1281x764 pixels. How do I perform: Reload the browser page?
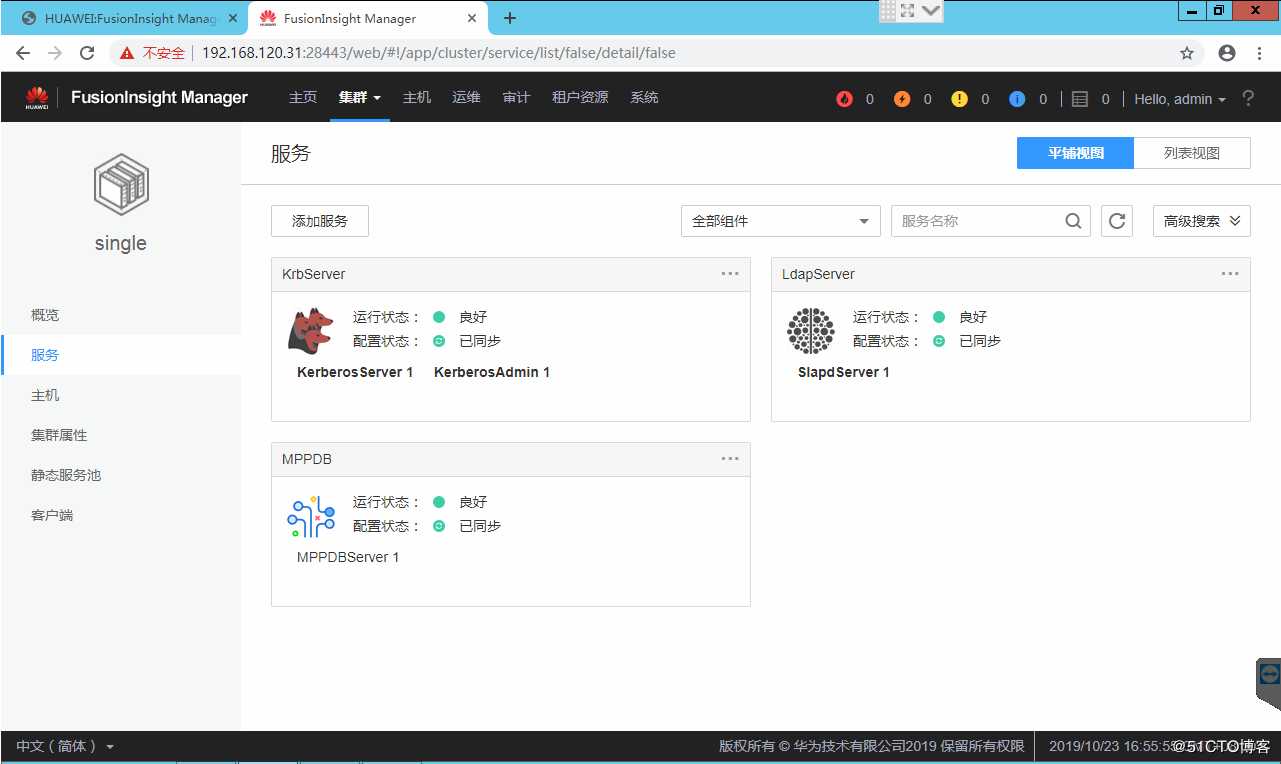point(87,53)
